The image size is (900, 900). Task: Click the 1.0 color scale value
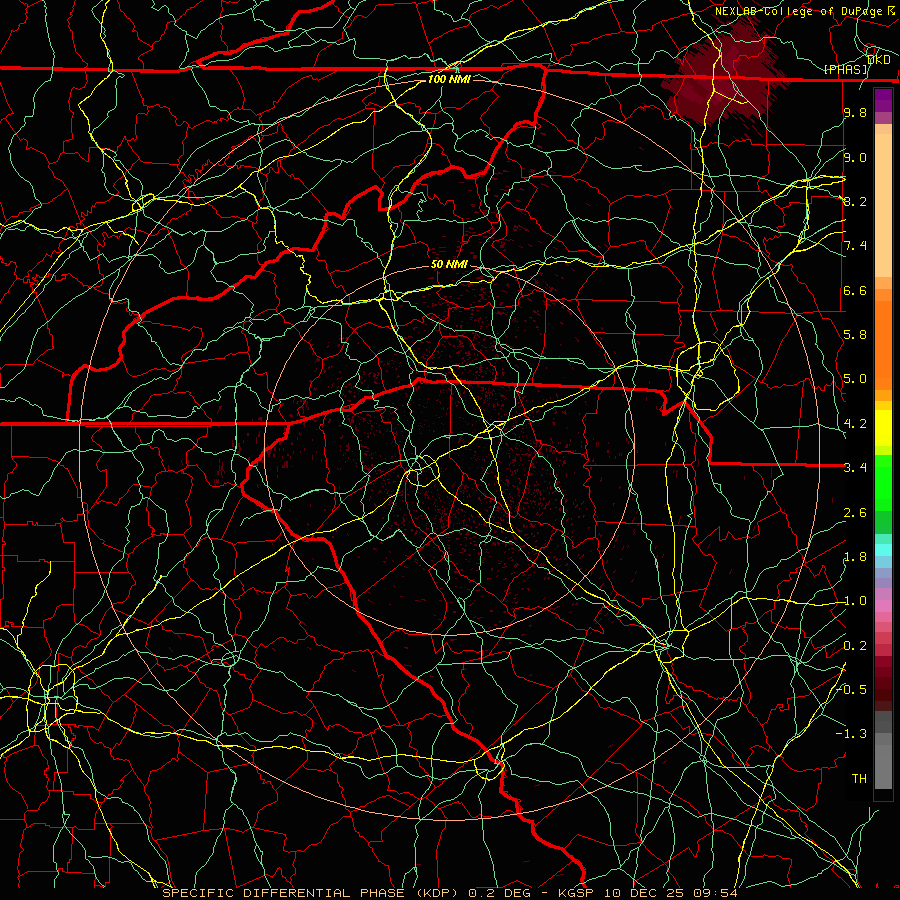click(855, 601)
